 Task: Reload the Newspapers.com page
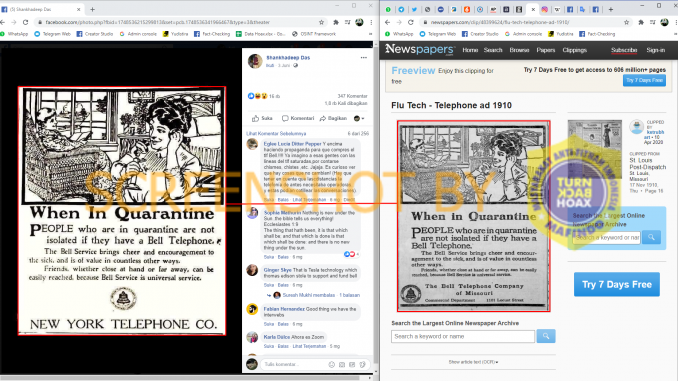pyautogui.click(x=410, y=22)
